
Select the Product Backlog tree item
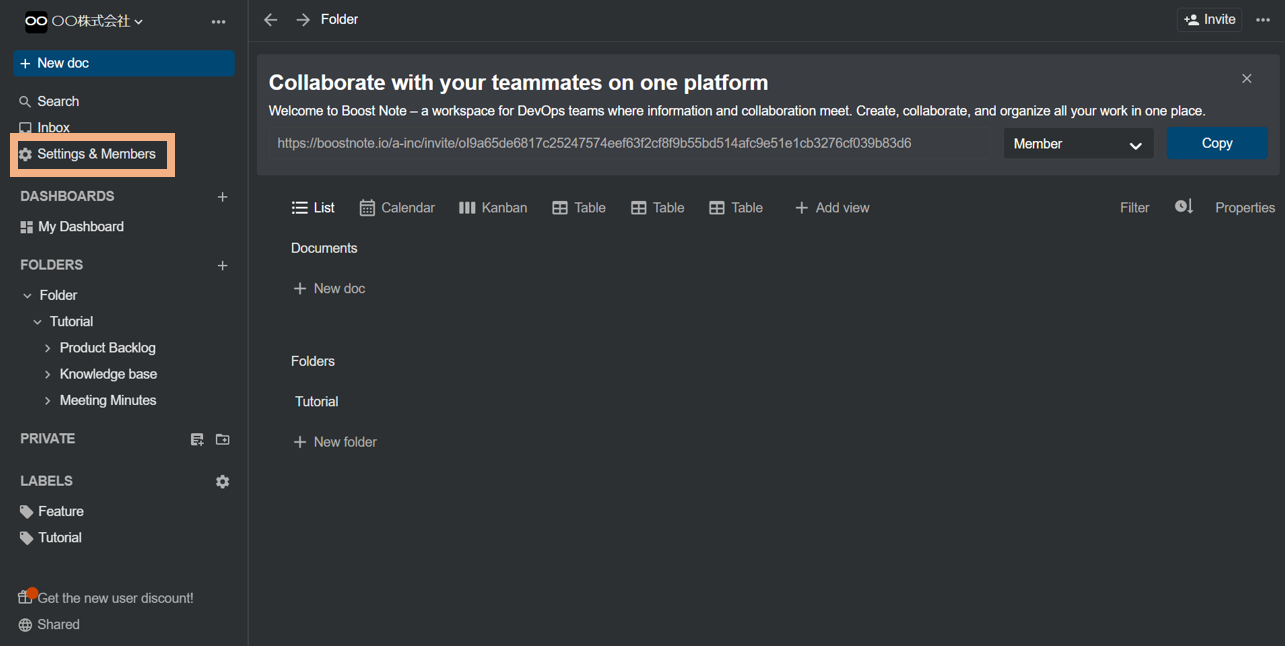[x=108, y=348]
